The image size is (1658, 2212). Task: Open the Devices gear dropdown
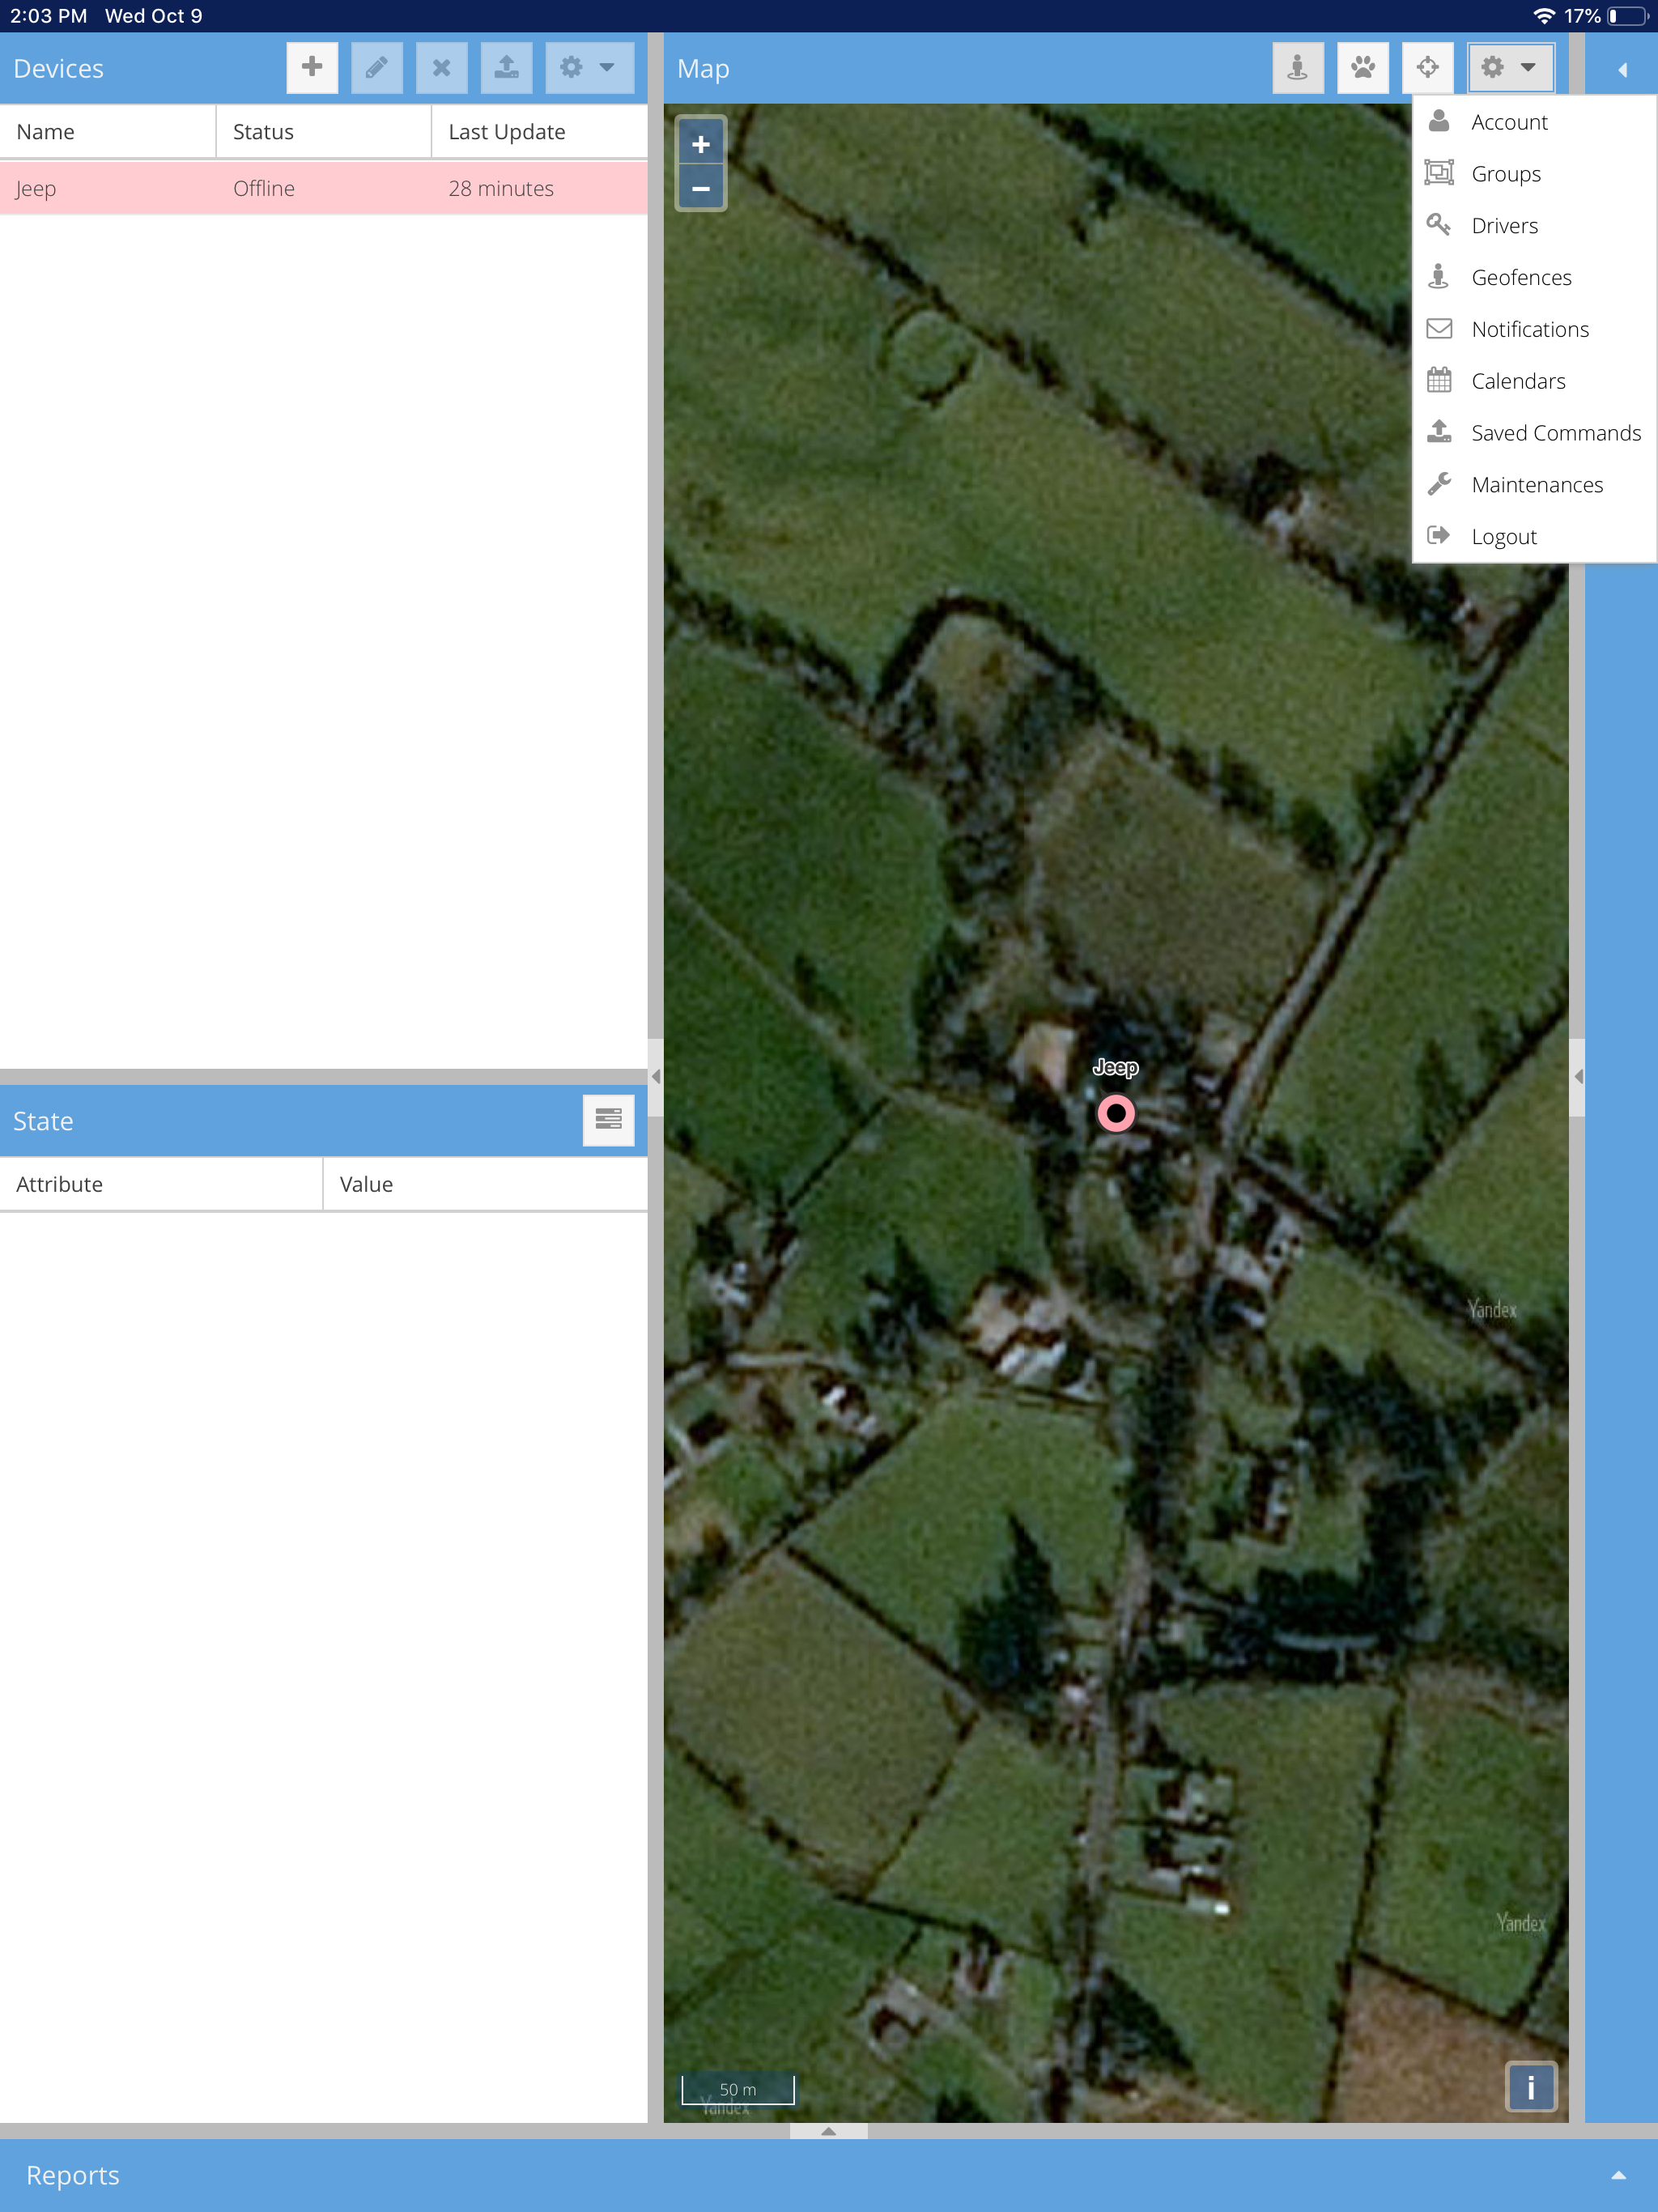point(588,68)
